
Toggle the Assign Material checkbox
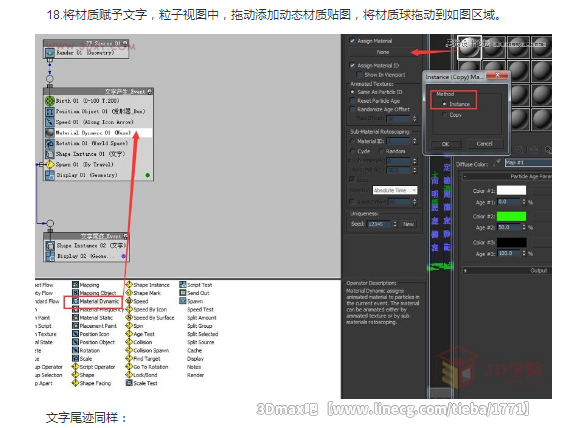[352, 41]
